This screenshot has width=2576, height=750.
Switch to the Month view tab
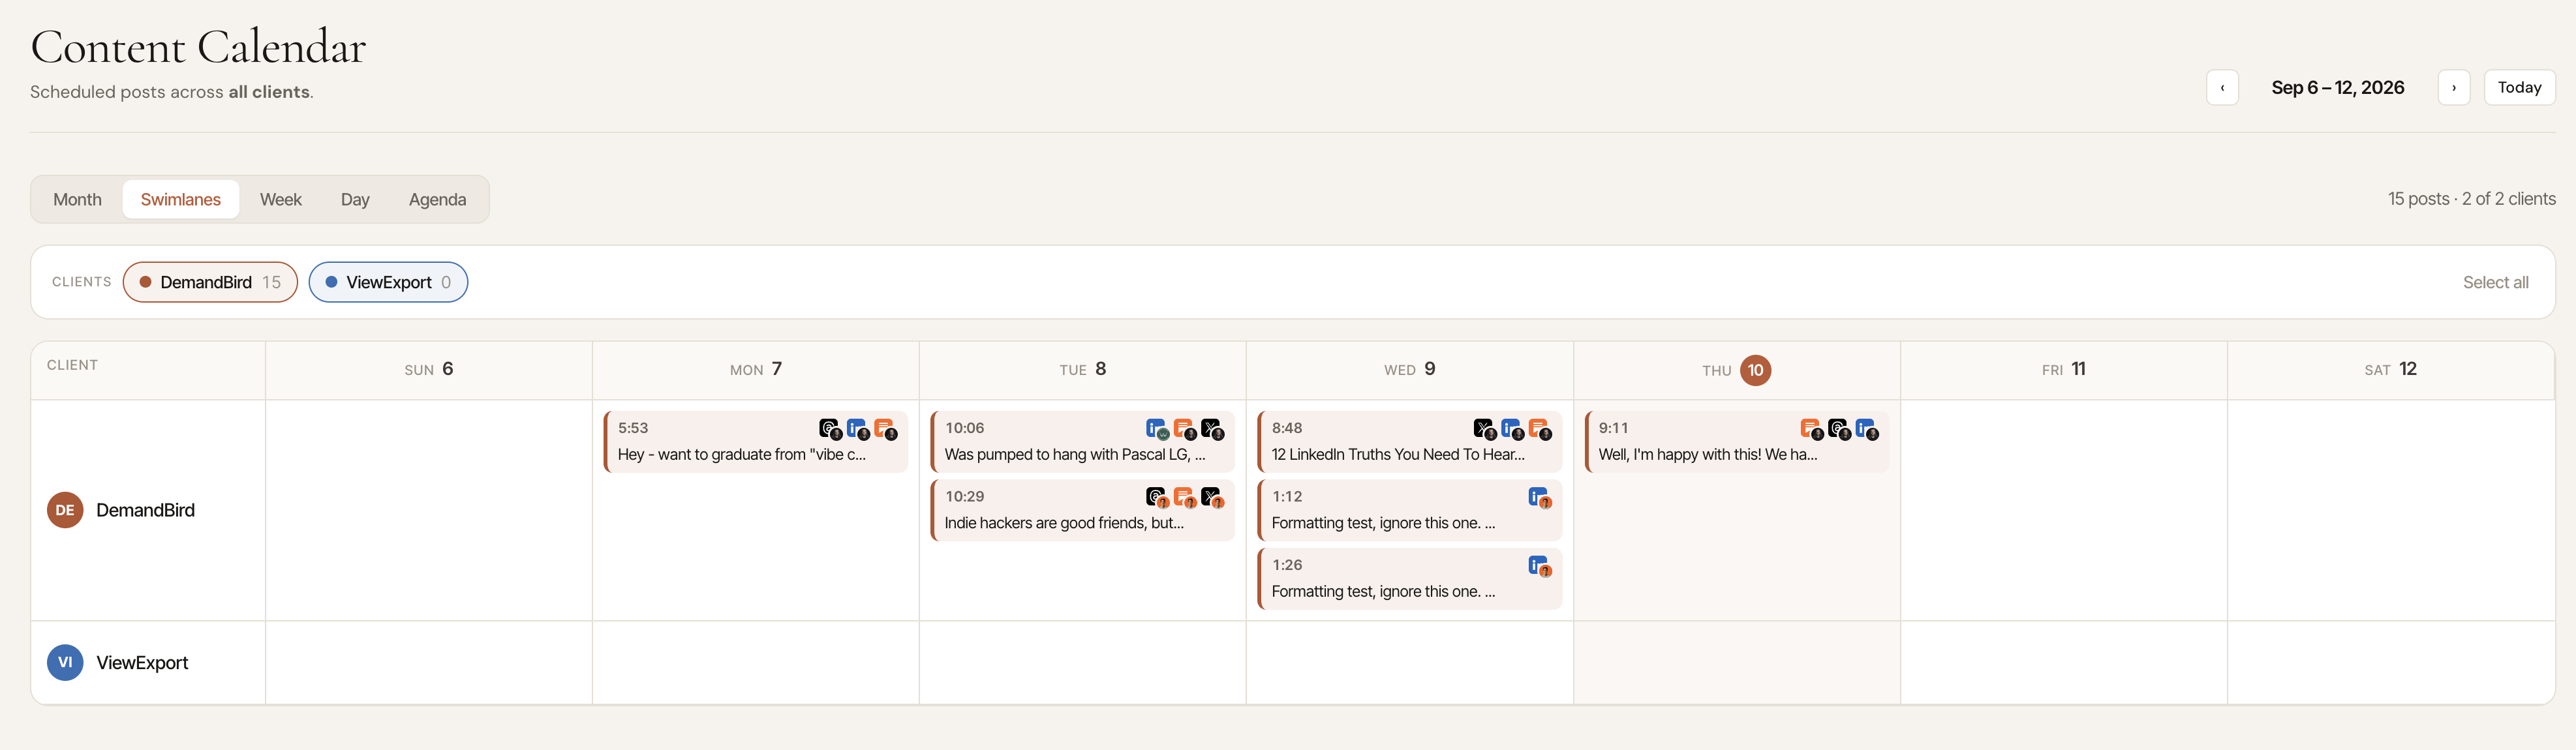point(77,199)
